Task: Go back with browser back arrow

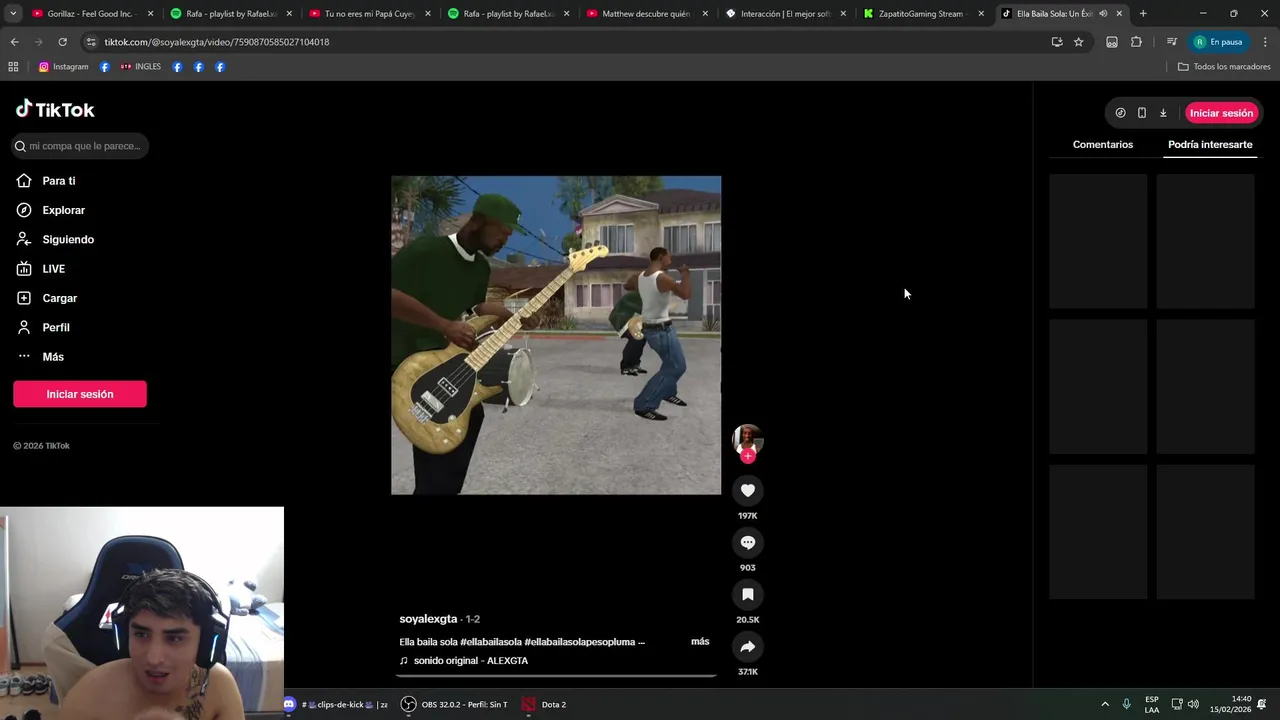Action: click(14, 42)
